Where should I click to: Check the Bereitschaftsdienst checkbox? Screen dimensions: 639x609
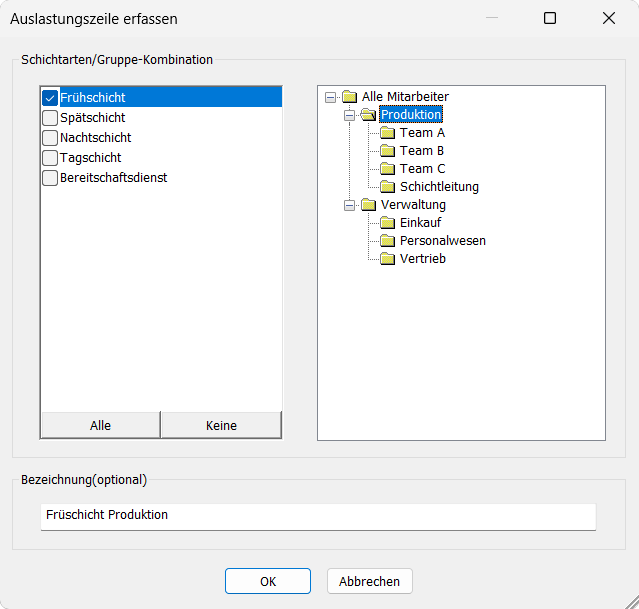pos(50,178)
